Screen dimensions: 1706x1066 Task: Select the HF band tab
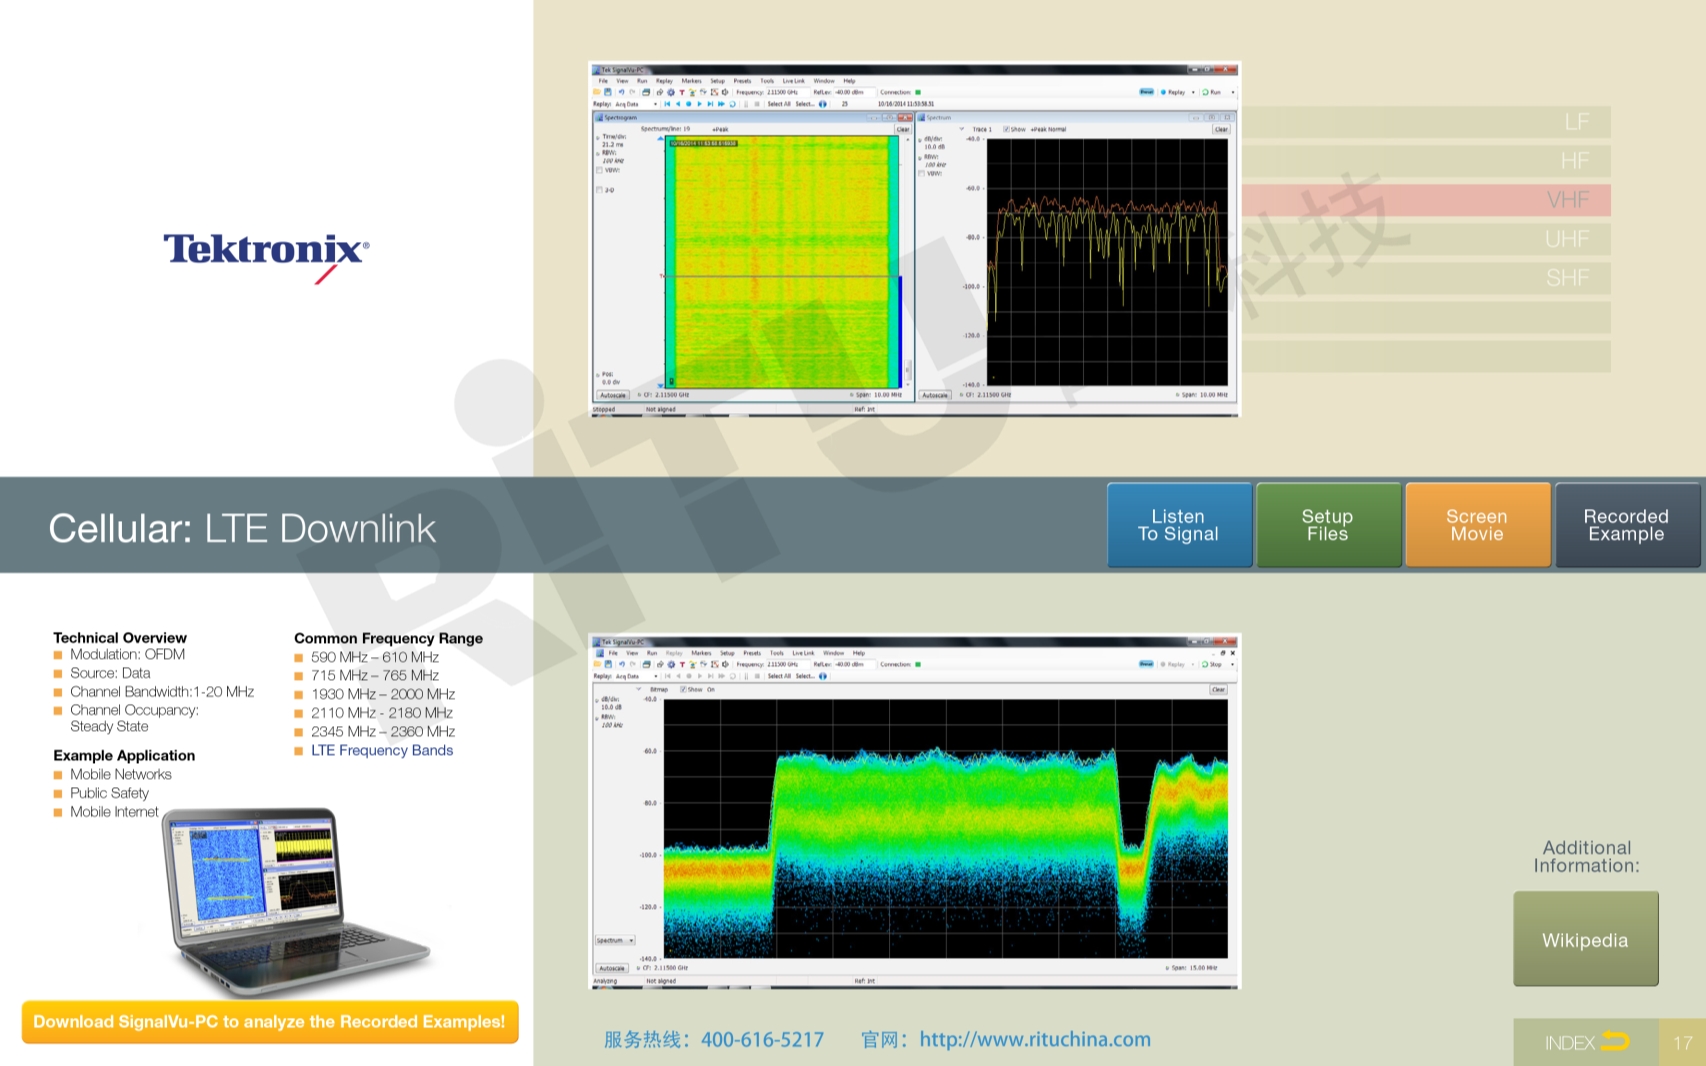coord(1573,161)
